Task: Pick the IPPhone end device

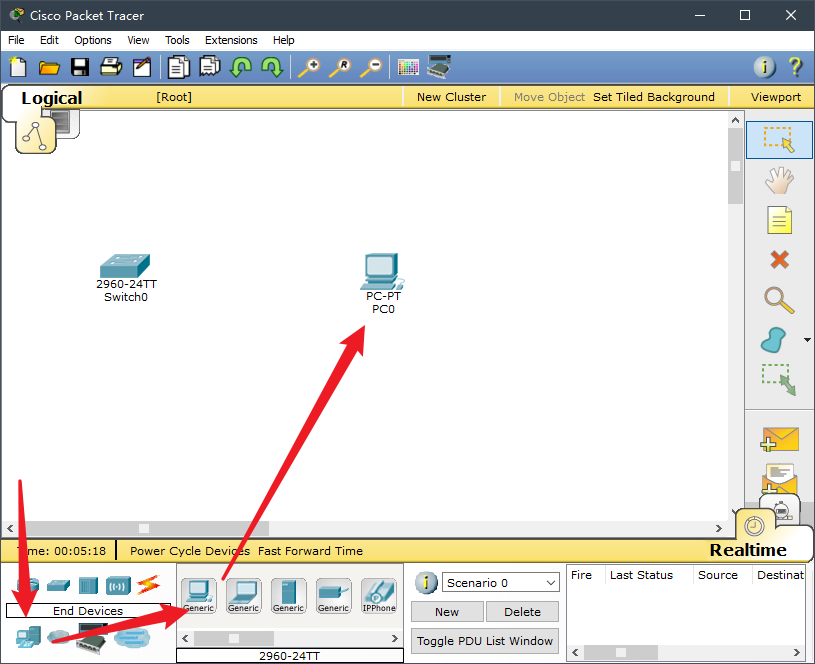Action: pos(379,595)
